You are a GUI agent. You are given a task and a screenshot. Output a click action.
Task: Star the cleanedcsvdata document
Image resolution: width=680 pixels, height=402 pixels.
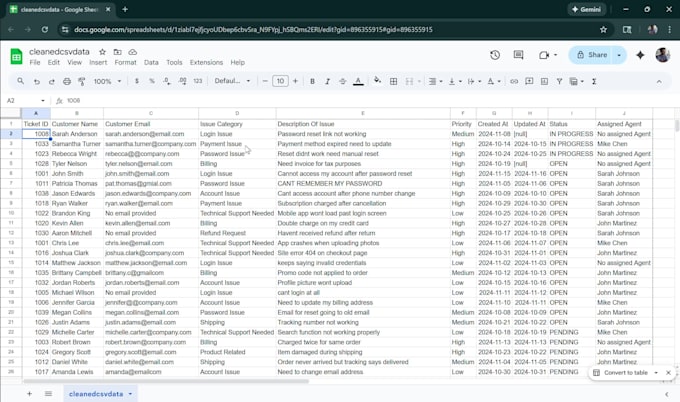click(102, 52)
